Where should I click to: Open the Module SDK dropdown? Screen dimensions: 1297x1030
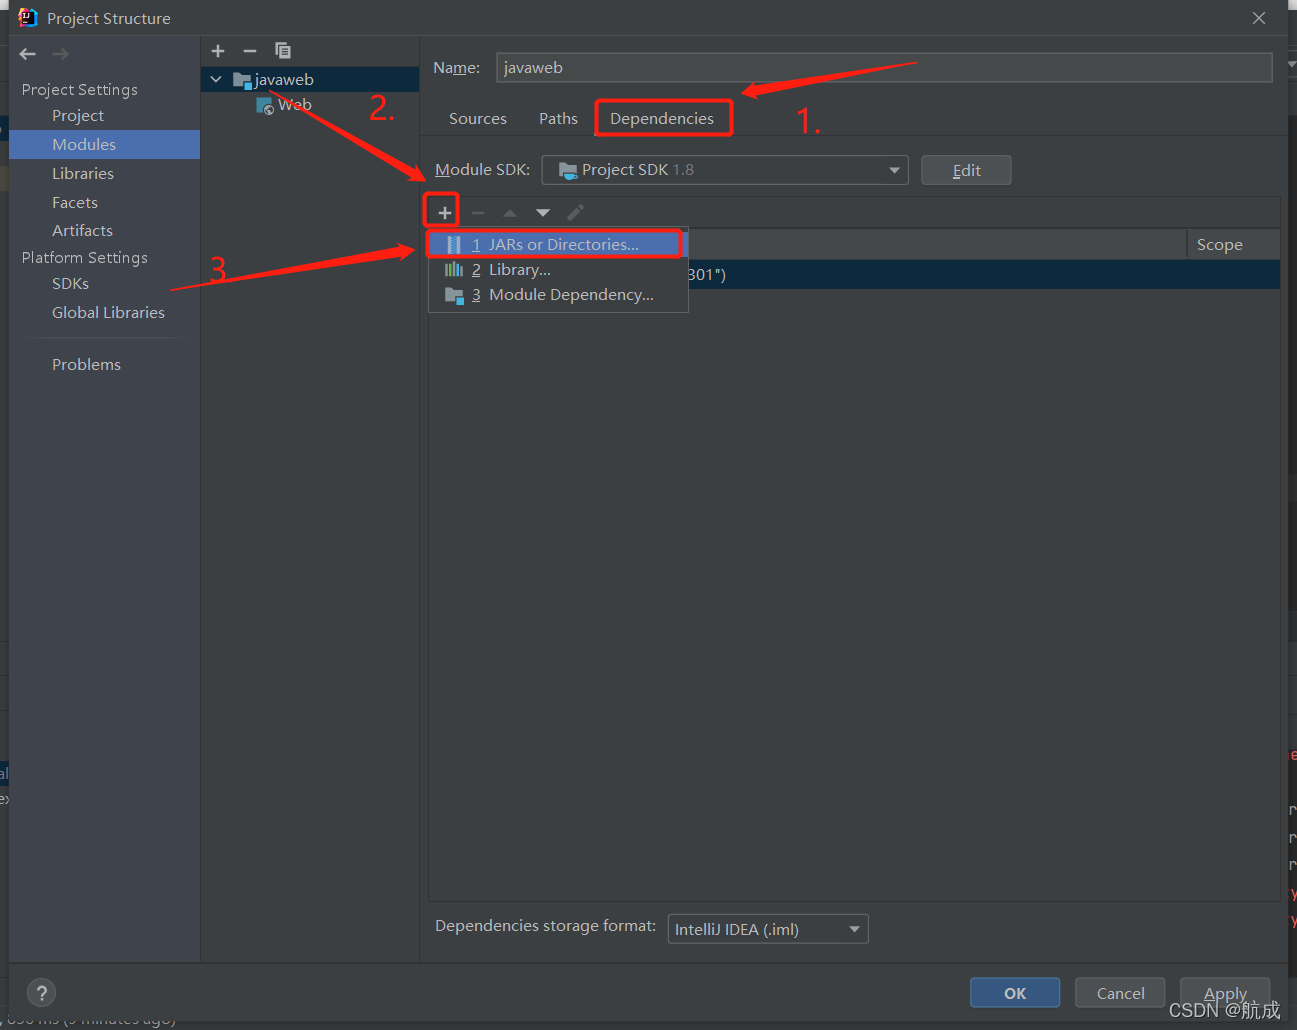pyautogui.click(x=725, y=170)
